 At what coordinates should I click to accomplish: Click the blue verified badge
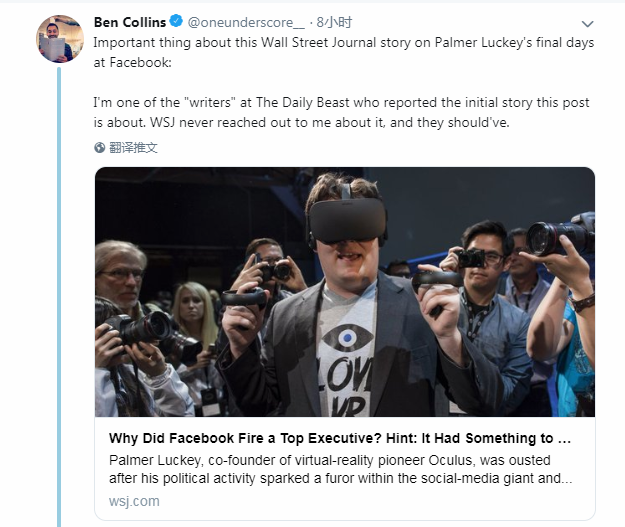pyautogui.click(x=175, y=22)
